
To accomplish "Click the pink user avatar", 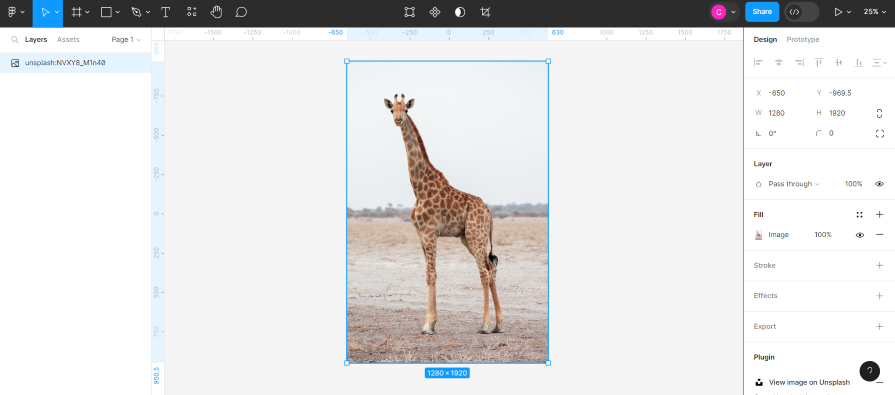I will click(x=719, y=12).
